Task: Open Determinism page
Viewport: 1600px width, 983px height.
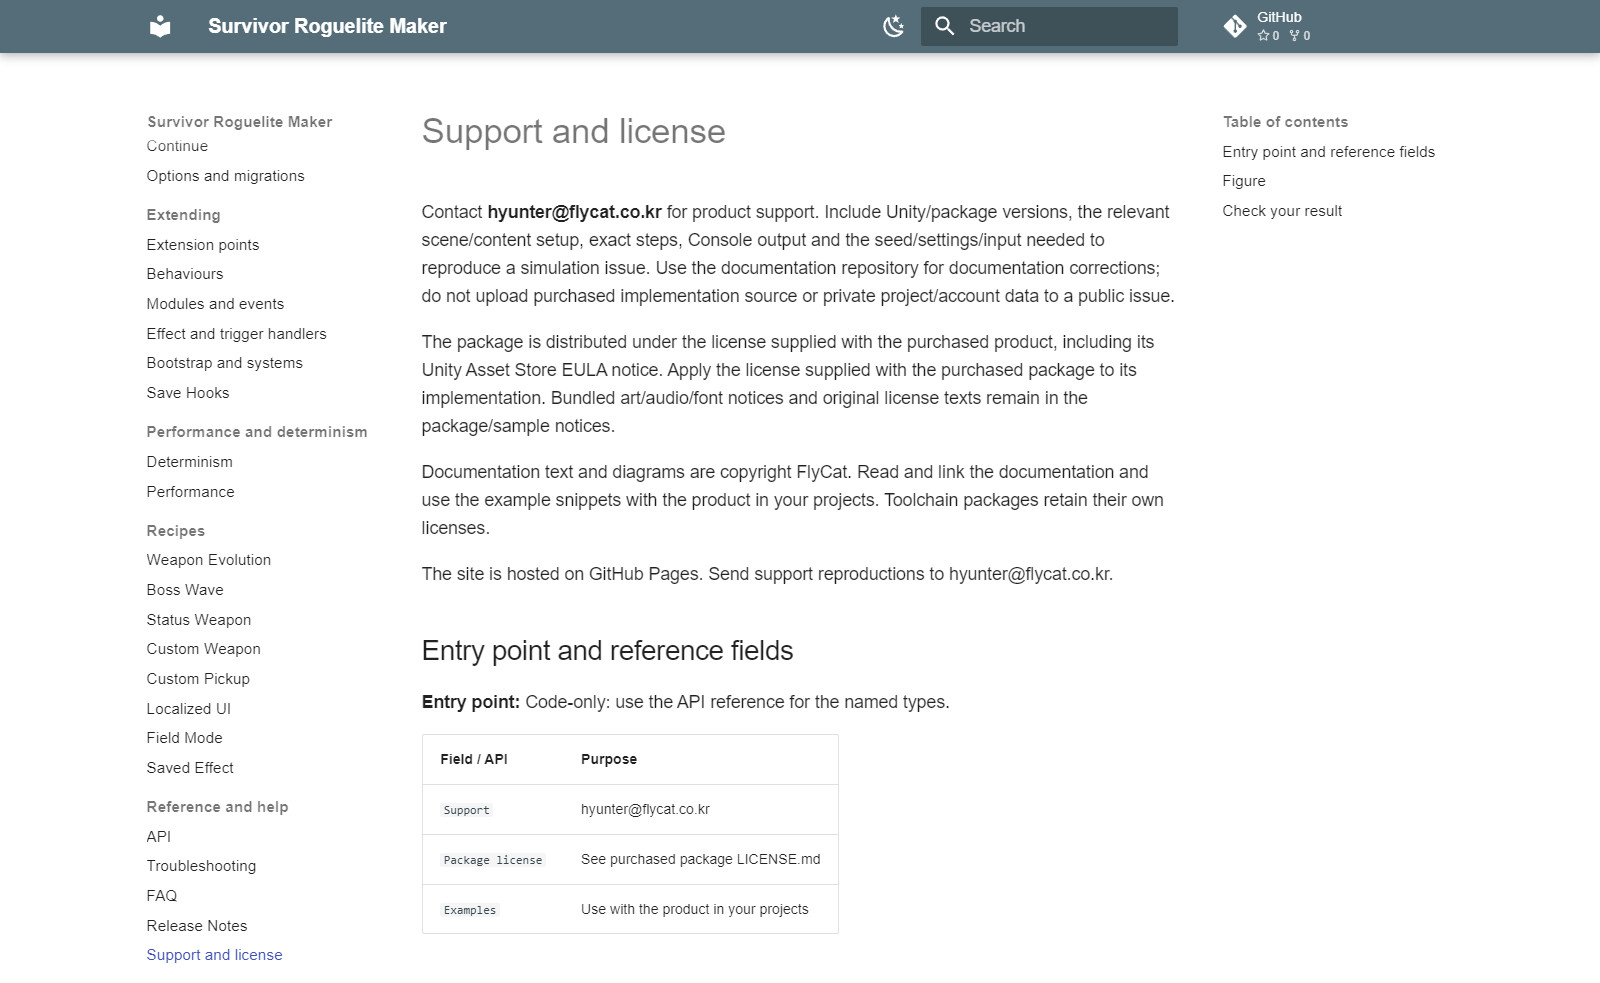Action: pyautogui.click(x=189, y=462)
